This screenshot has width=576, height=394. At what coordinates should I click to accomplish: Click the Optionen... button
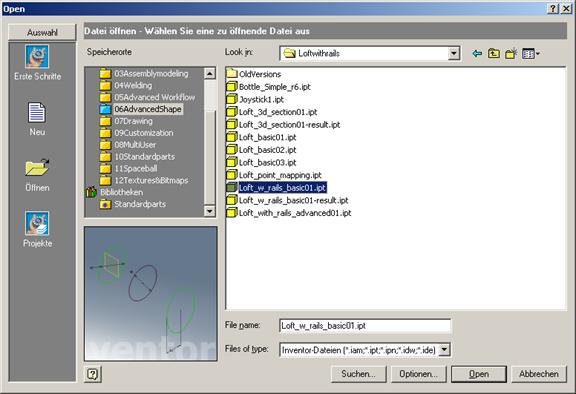[x=418, y=374]
